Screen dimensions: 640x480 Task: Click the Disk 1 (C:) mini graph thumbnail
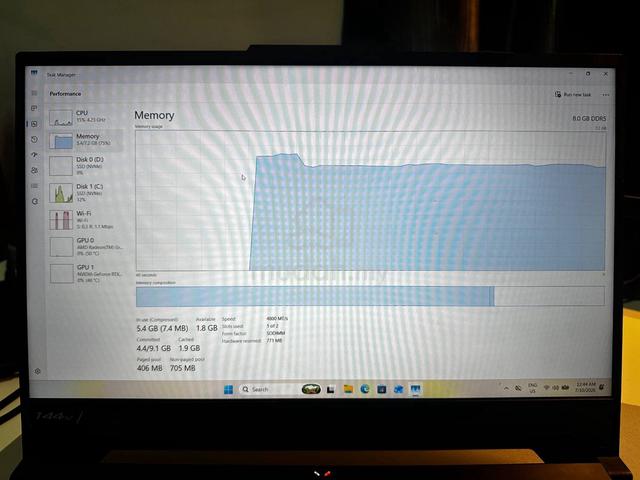click(61, 193)
